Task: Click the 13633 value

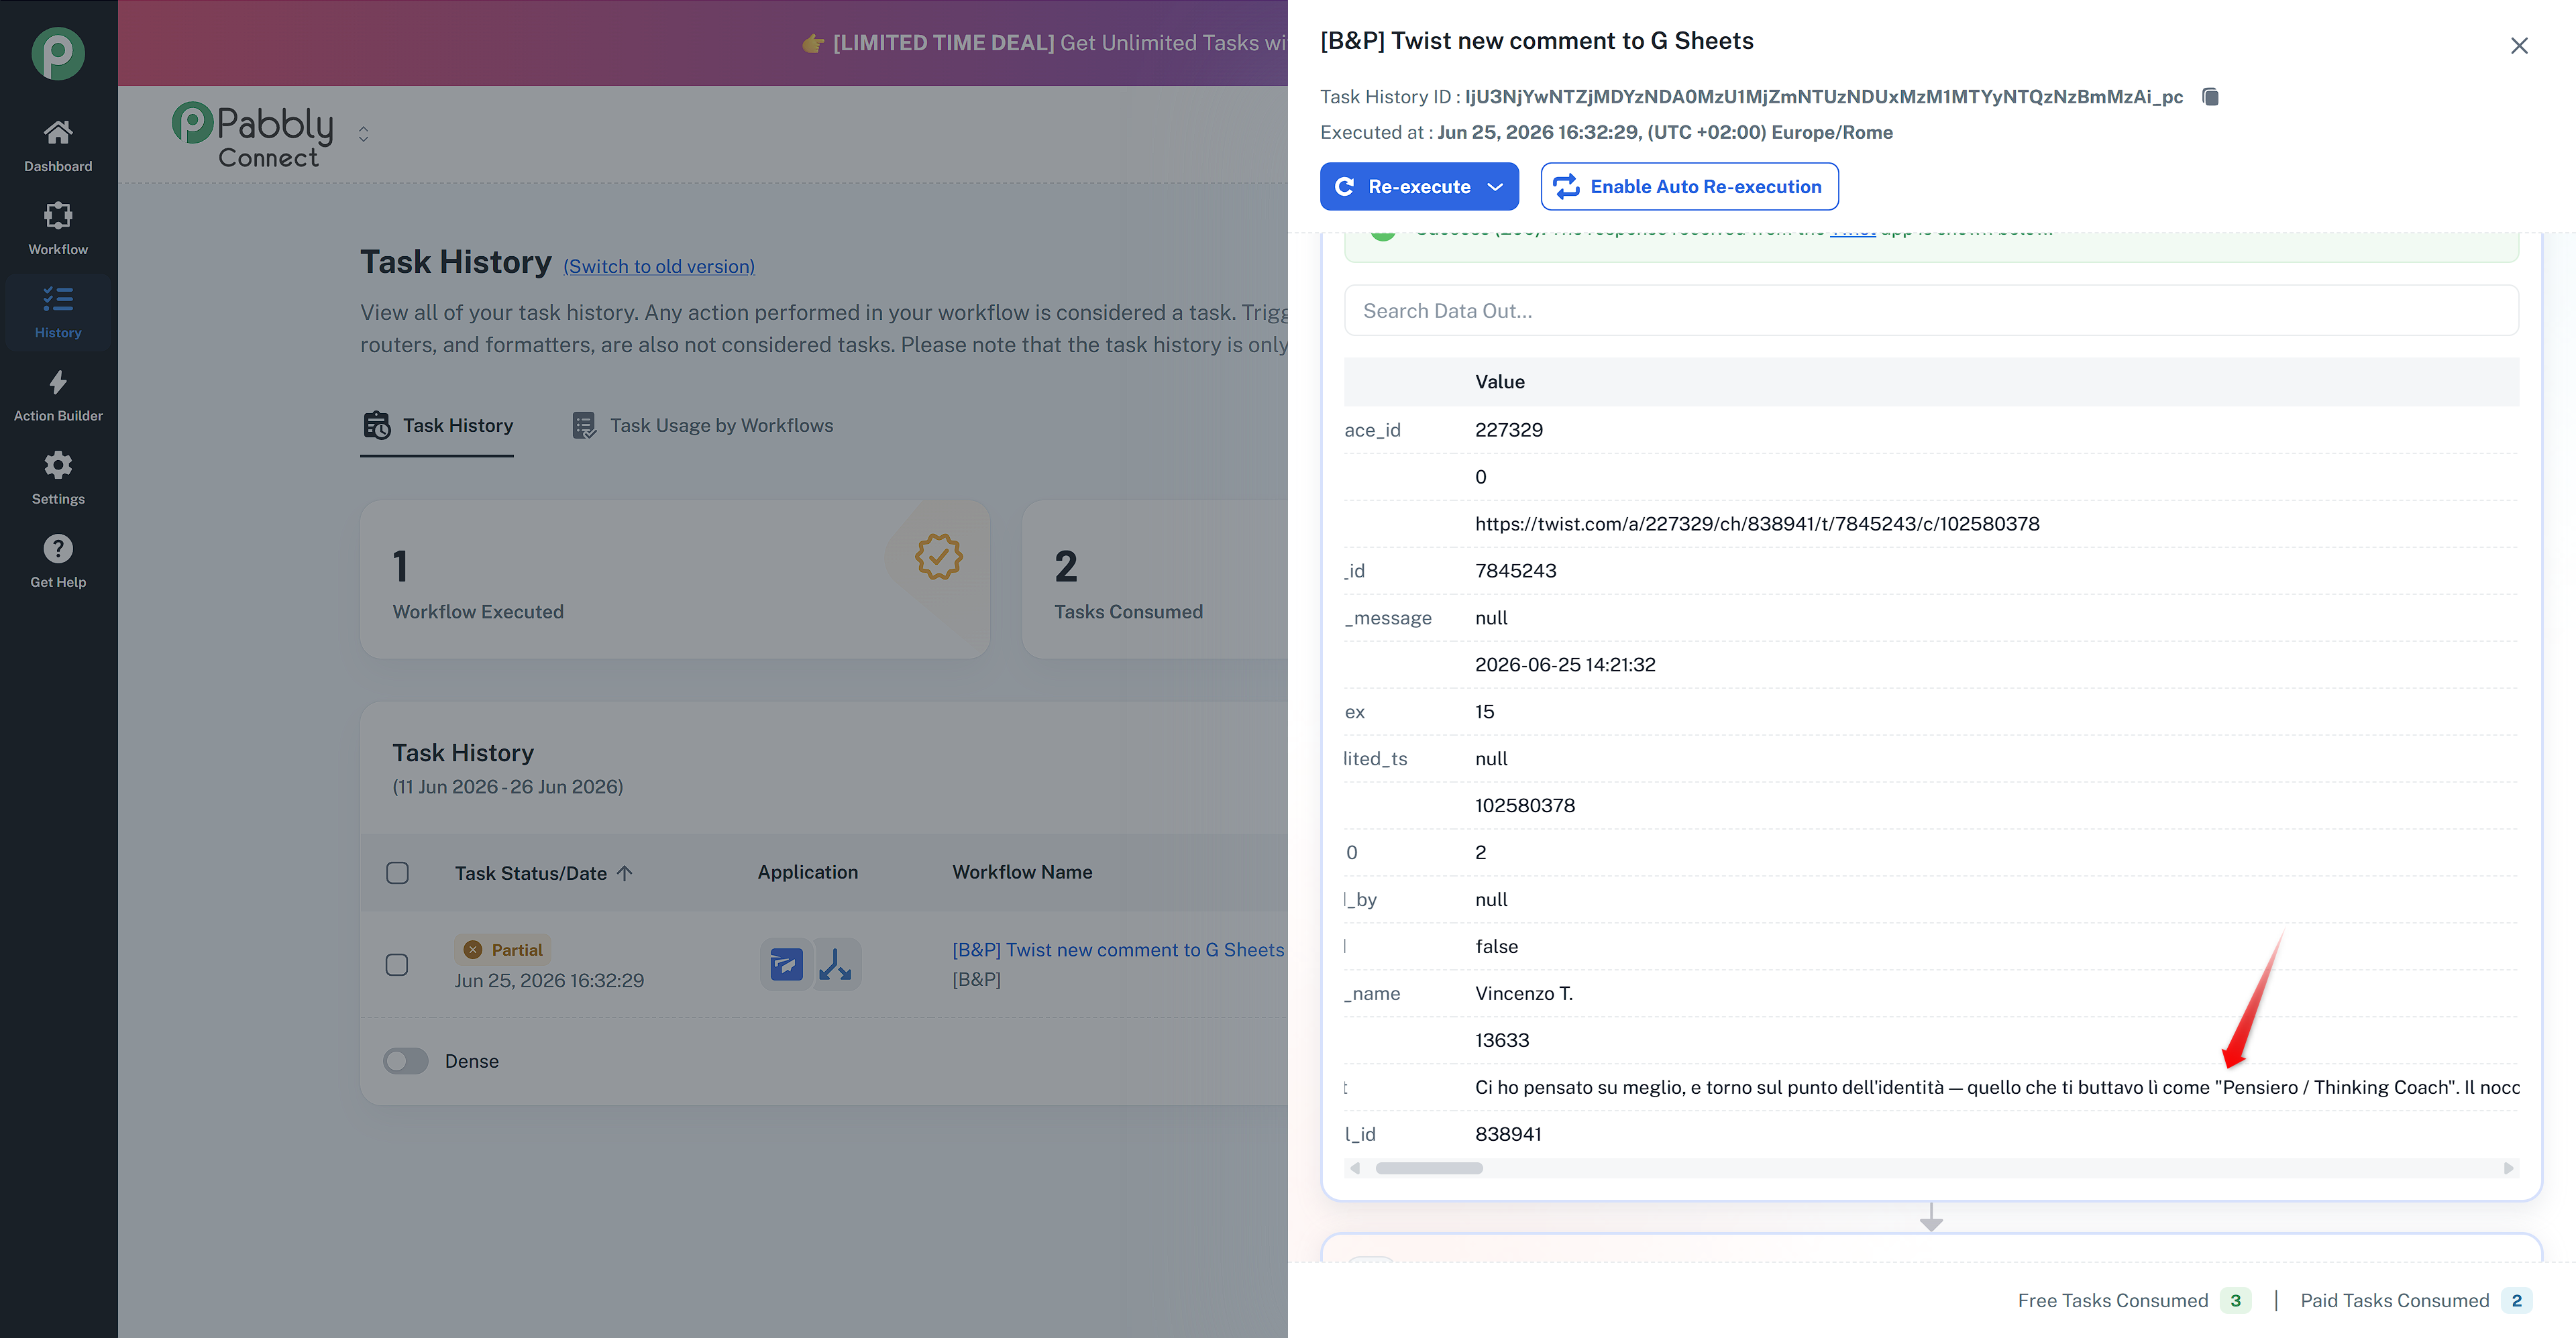Action: 1502,1041
